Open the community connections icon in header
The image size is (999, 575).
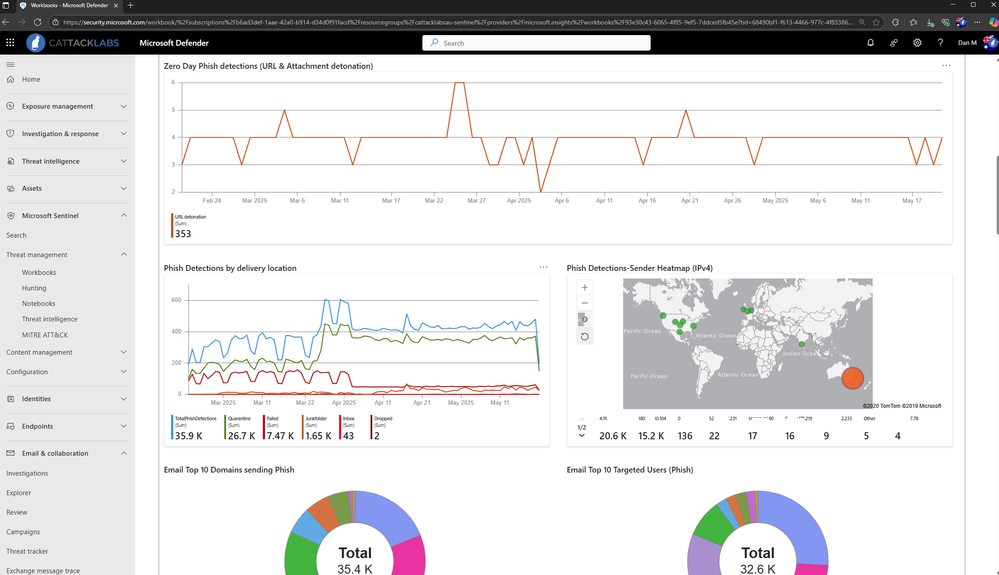pos(894,43)
